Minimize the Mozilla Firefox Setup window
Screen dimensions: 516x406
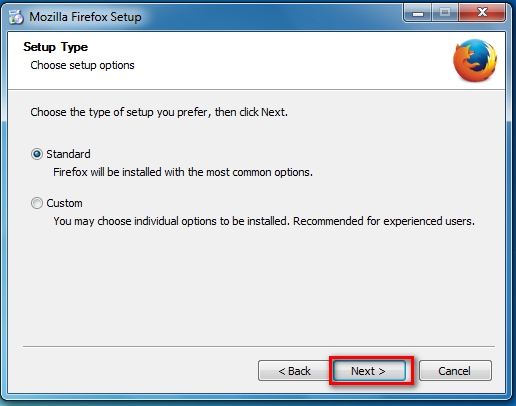(418, 13)
